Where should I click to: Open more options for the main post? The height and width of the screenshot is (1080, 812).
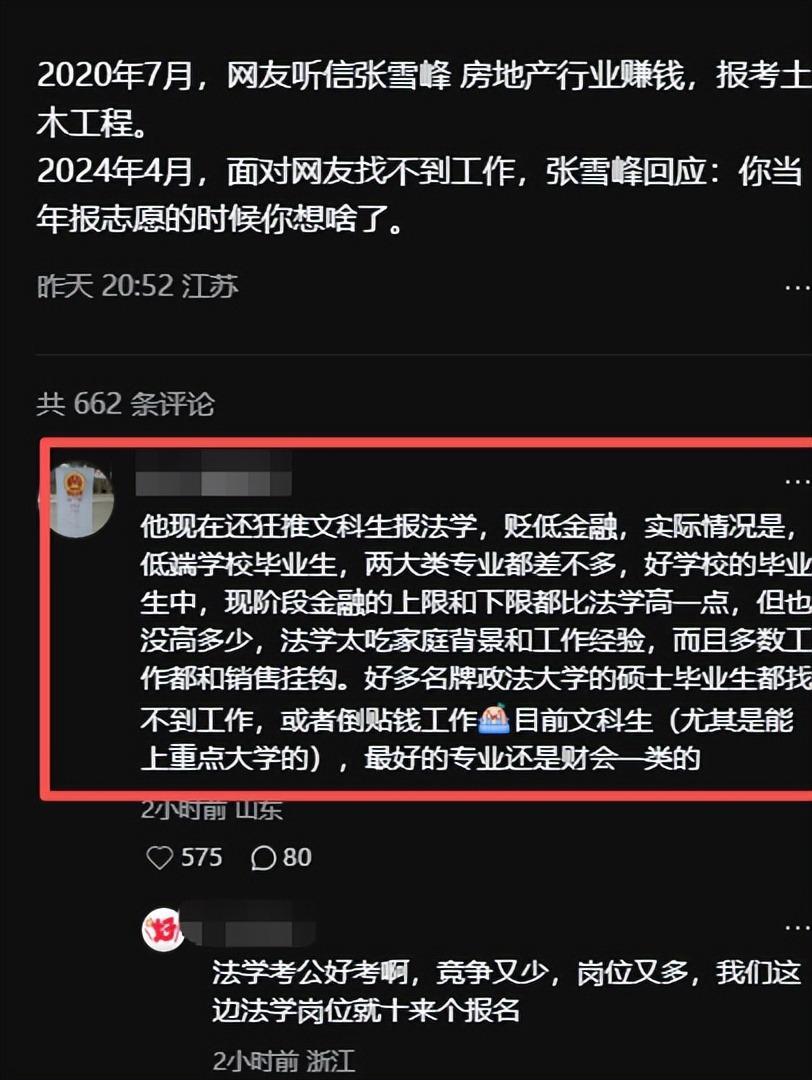798,287
